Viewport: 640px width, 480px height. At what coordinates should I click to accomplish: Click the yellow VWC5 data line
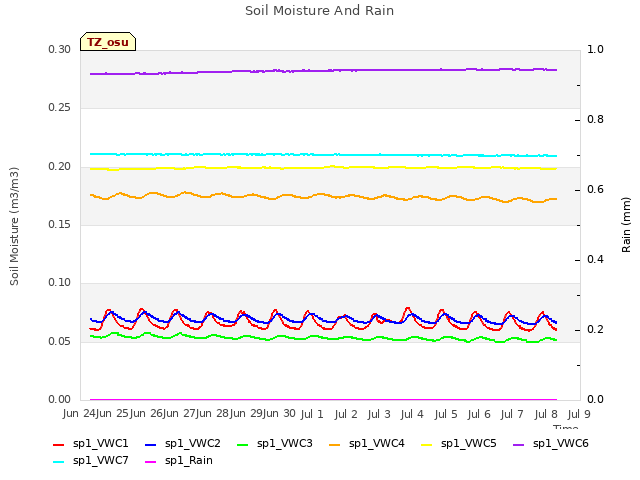pos(323,167)
